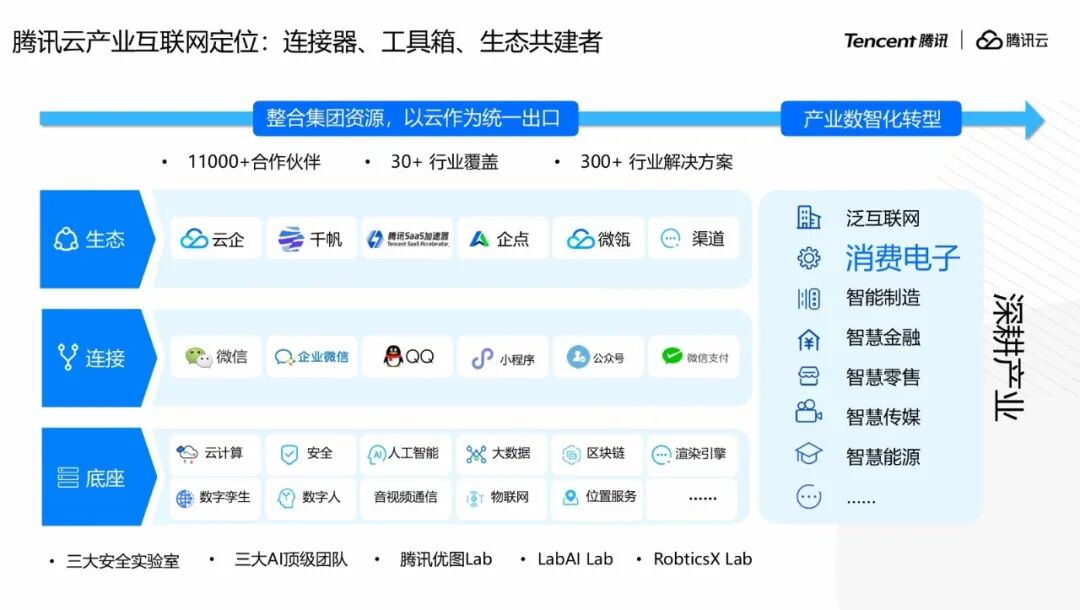Click the 大数据 network nodes icon
This screenshot has height=610, width=1080.
click(x=476, y=454)
